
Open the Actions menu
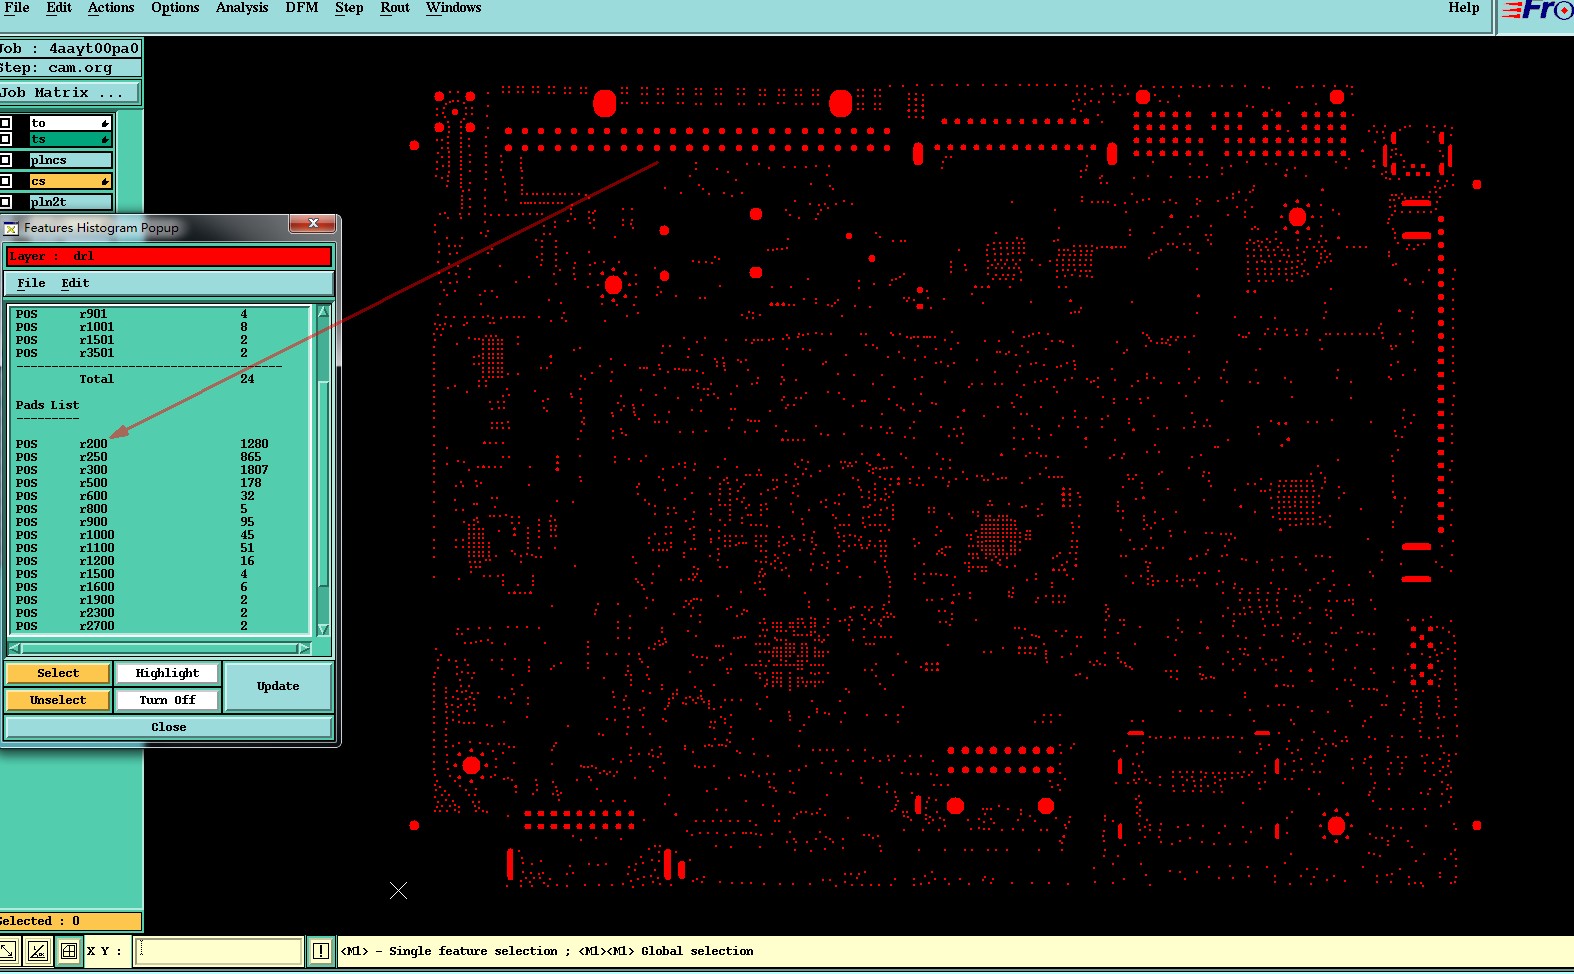[111, 8]
